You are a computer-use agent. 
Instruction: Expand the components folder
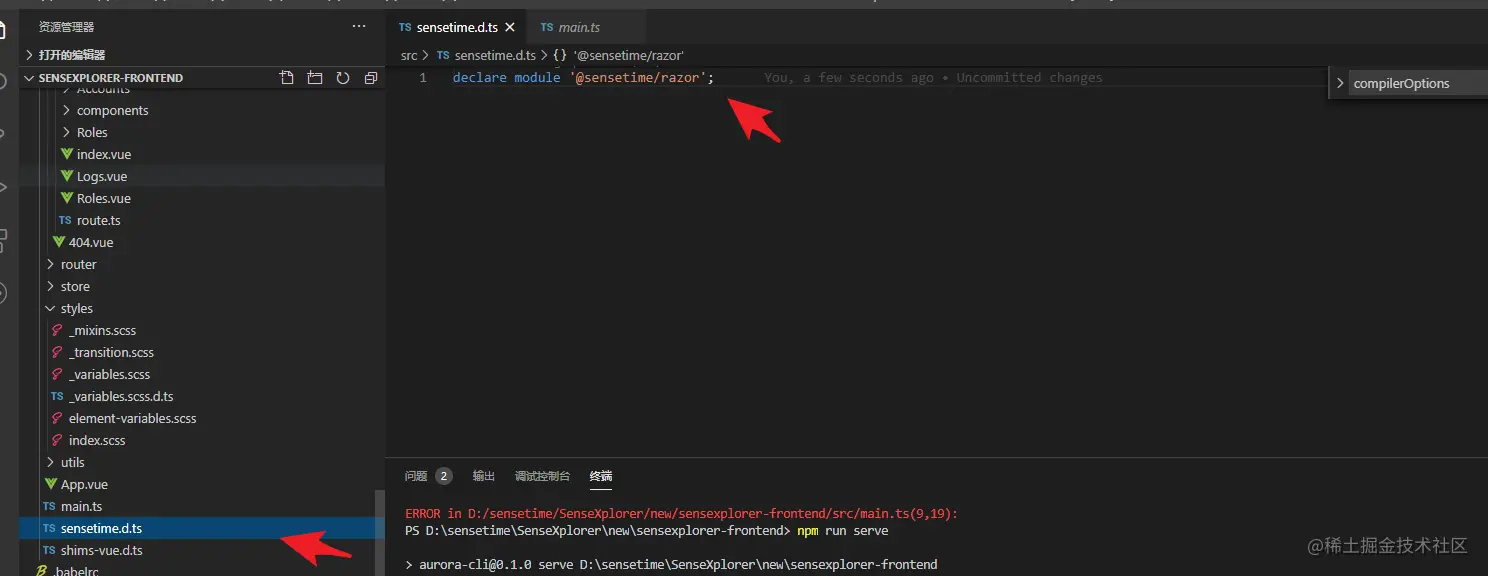click(202, 110)
